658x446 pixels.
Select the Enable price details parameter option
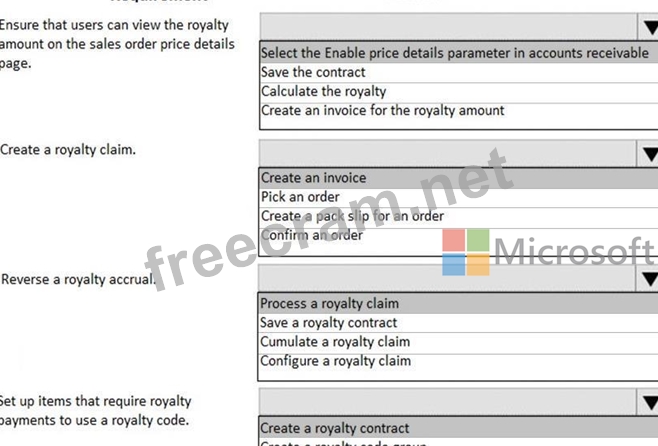point(455,53)
